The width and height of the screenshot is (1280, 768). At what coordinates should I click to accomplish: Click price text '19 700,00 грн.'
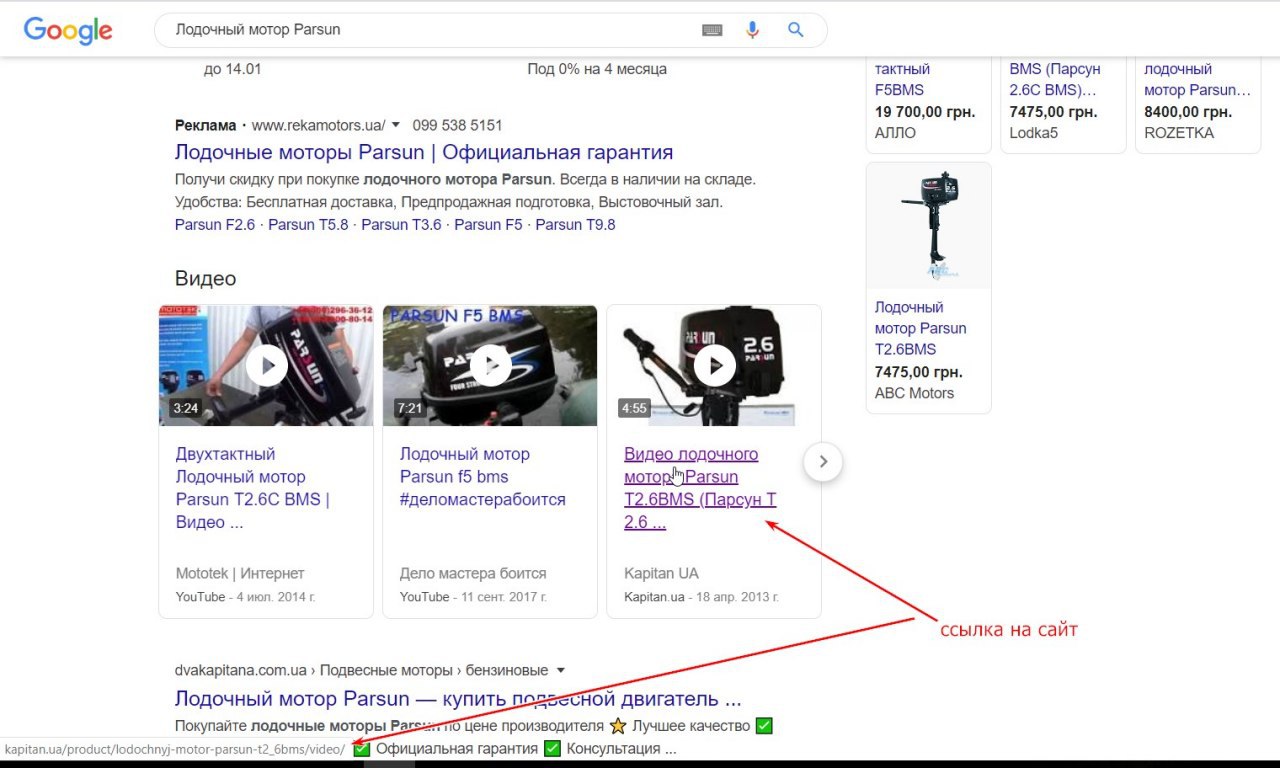[925, 112]
